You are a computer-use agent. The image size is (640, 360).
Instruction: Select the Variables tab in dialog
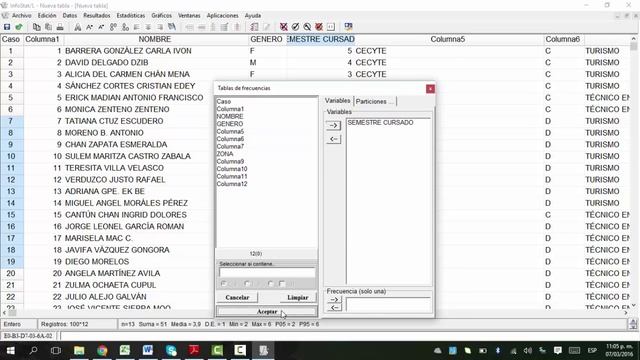click(338, 101)
